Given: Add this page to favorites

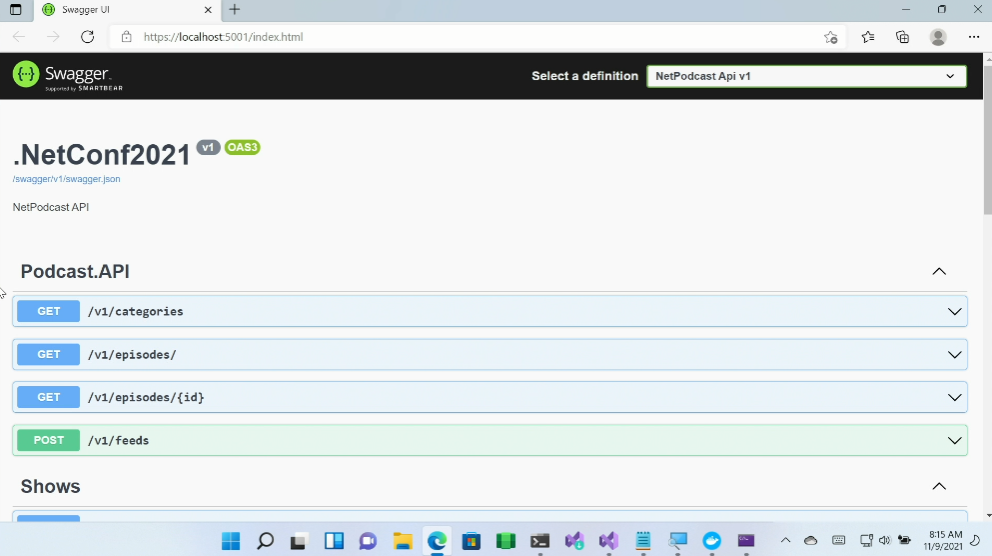Looking at the screenshot, I should (x=831, y=37).
